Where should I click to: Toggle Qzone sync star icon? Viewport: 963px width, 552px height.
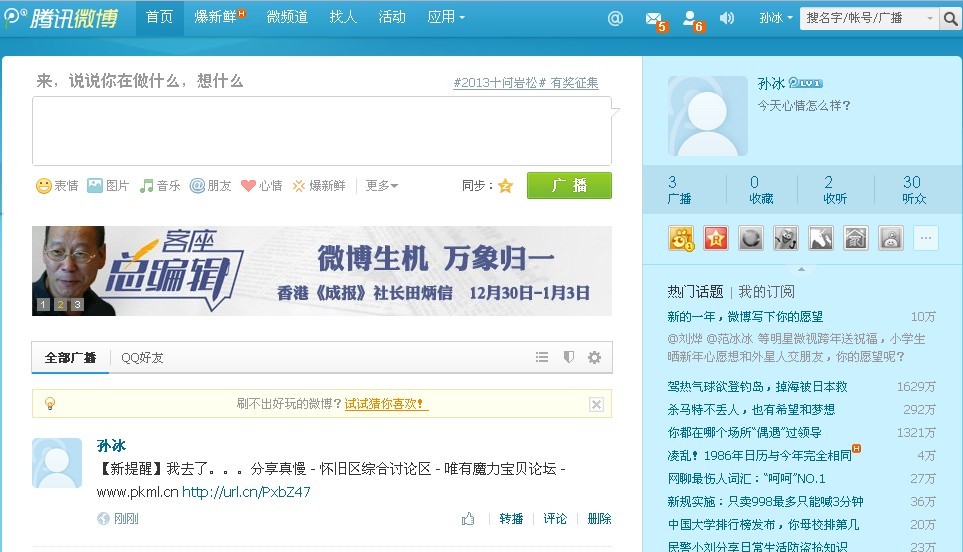coord(505,186)
